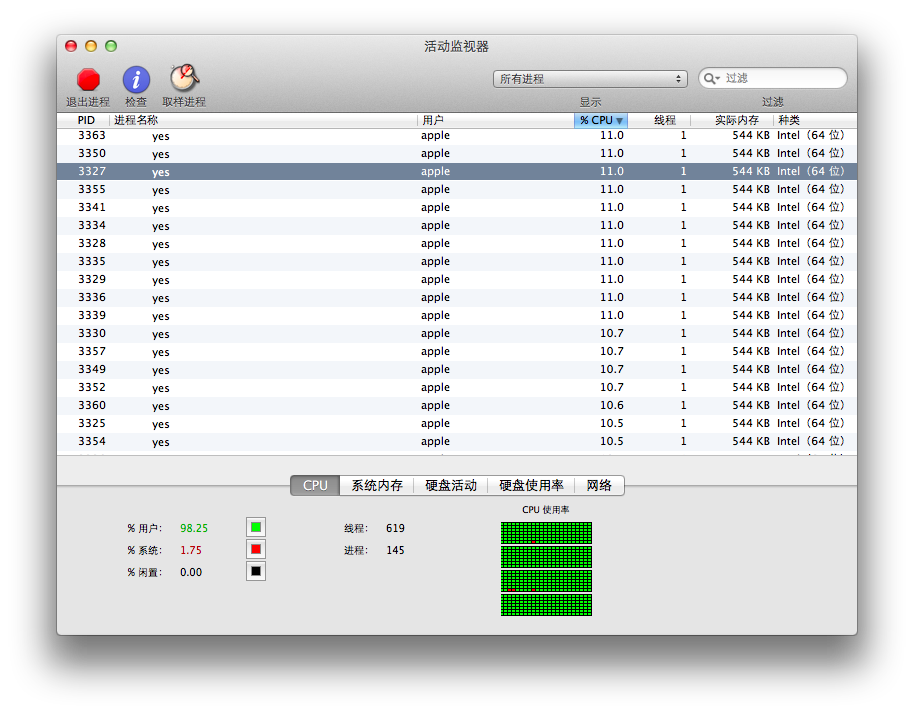The image size is (914, 714).
Task: Click the 1.75 system CPU percentage value
Action: 191,550
